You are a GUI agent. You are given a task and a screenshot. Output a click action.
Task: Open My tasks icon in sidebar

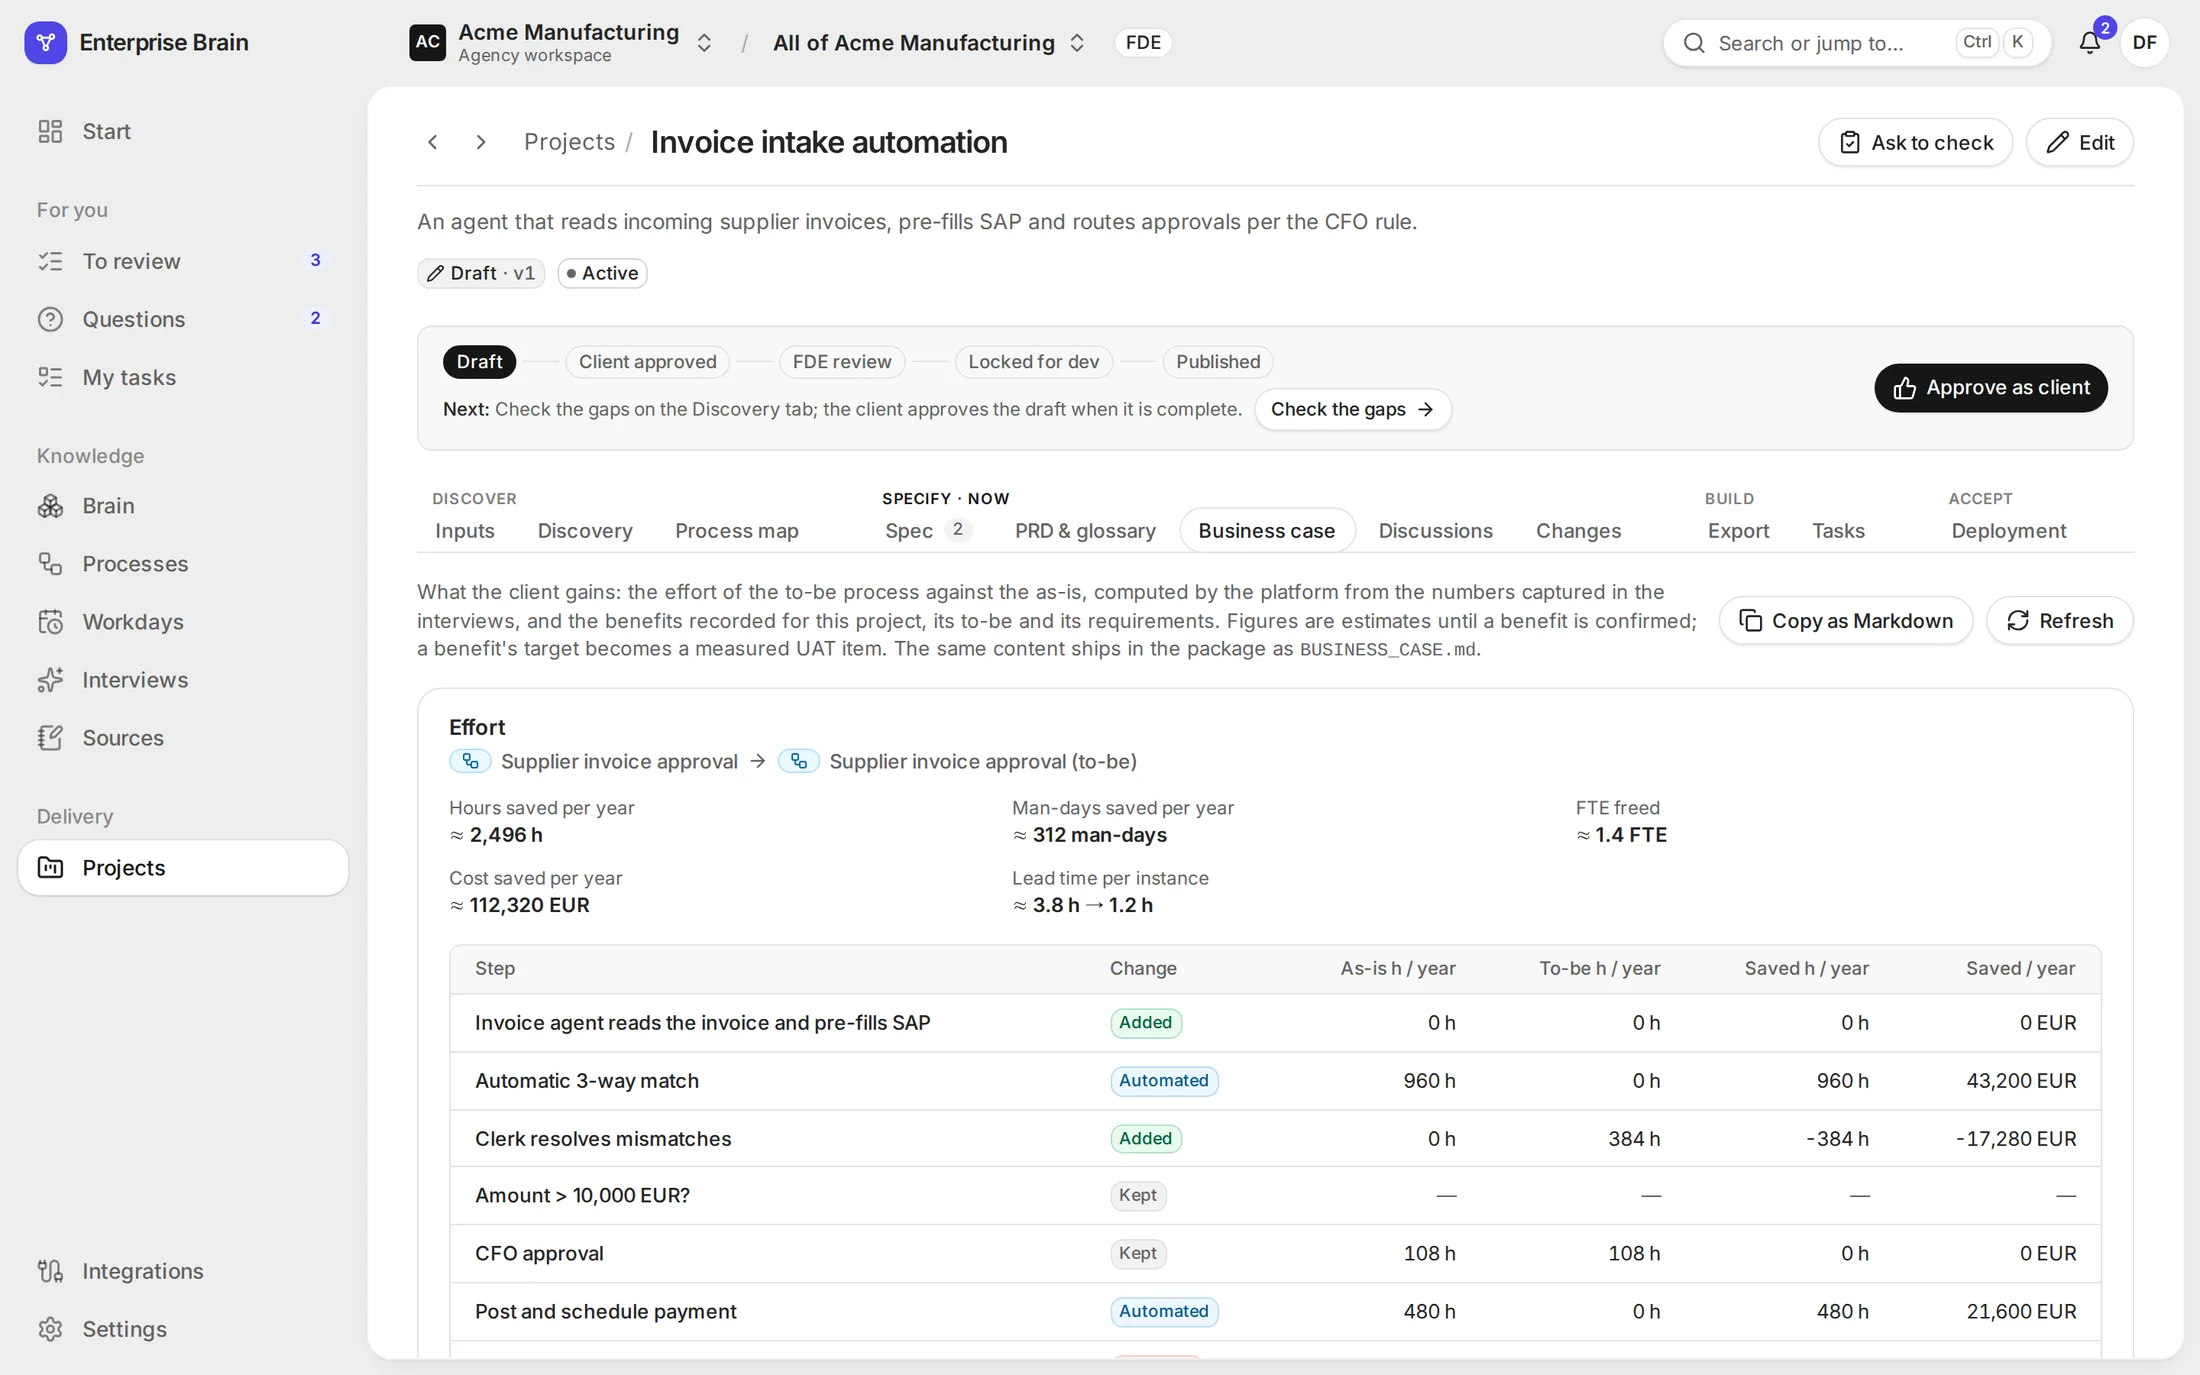50,377
